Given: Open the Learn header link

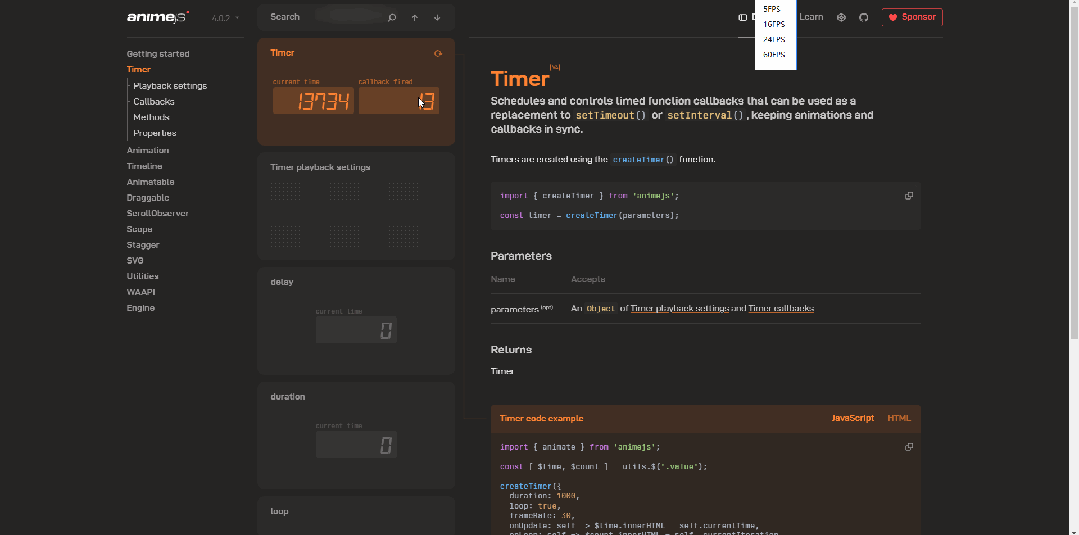Looking at the screenshot, I should click(811, 17).
